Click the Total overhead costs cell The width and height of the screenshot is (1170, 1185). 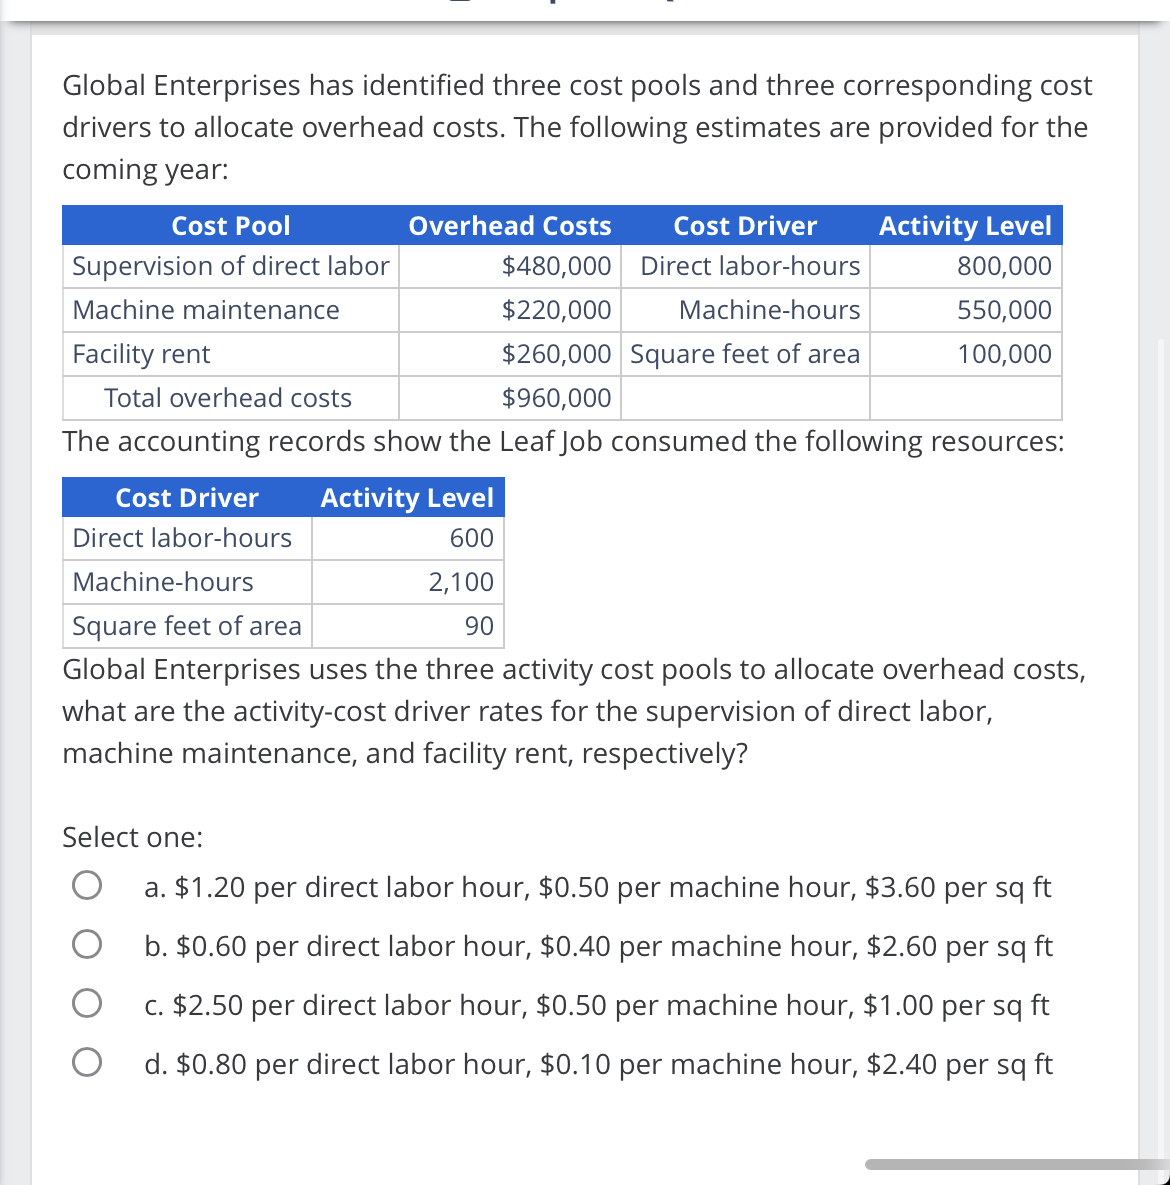click(229, 398)
